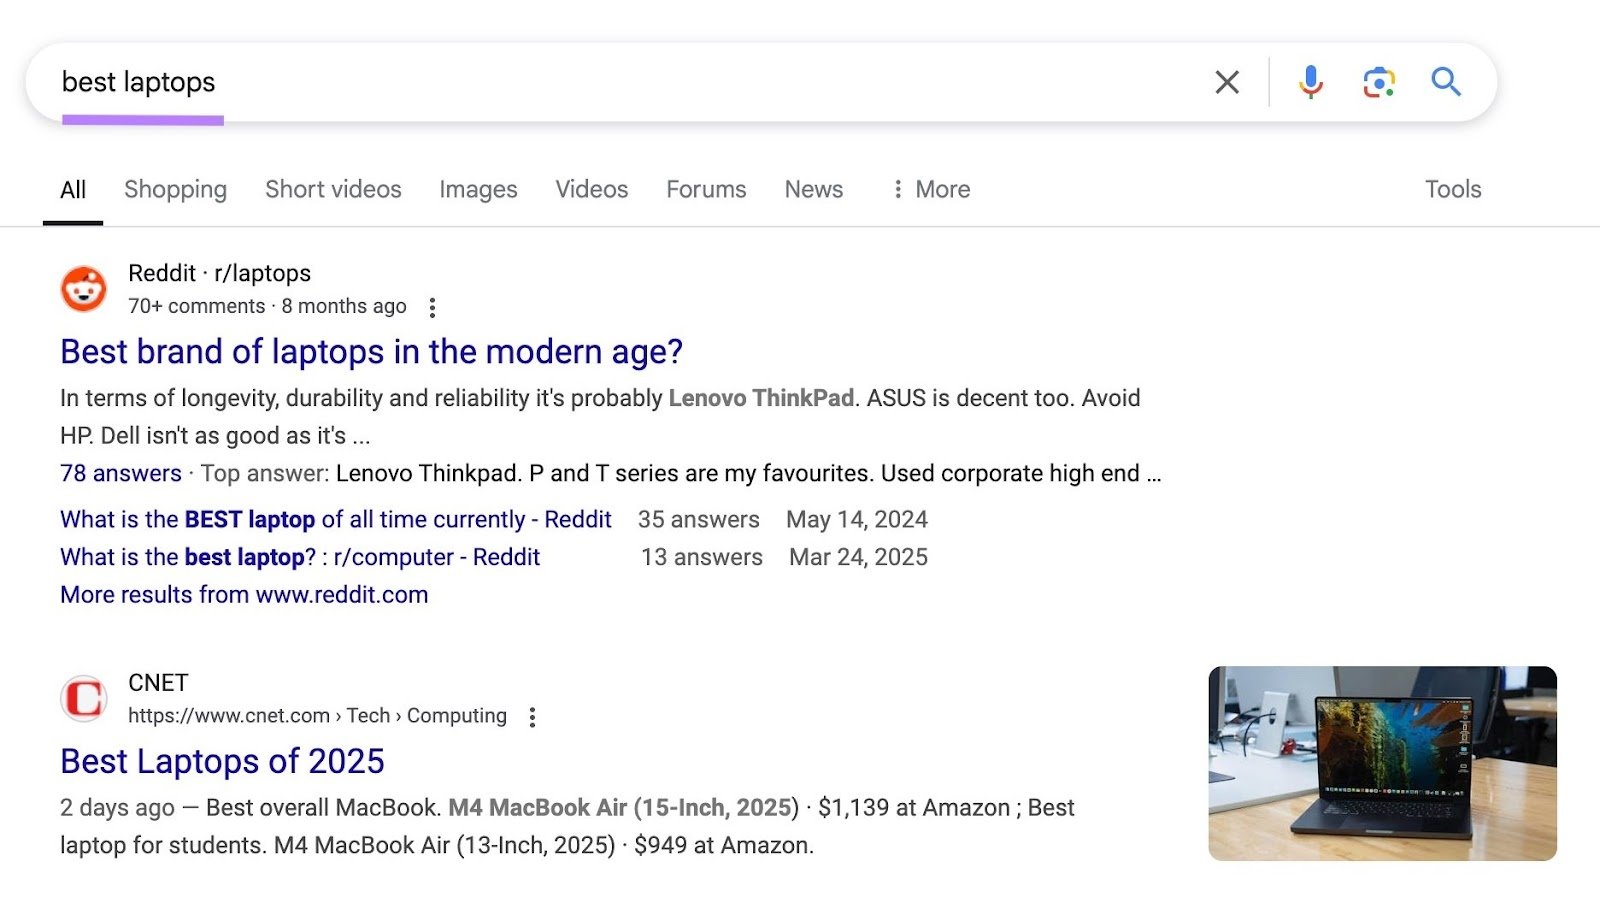
Task: Open Google Lens image search
Action: [x=1378, y=82]
